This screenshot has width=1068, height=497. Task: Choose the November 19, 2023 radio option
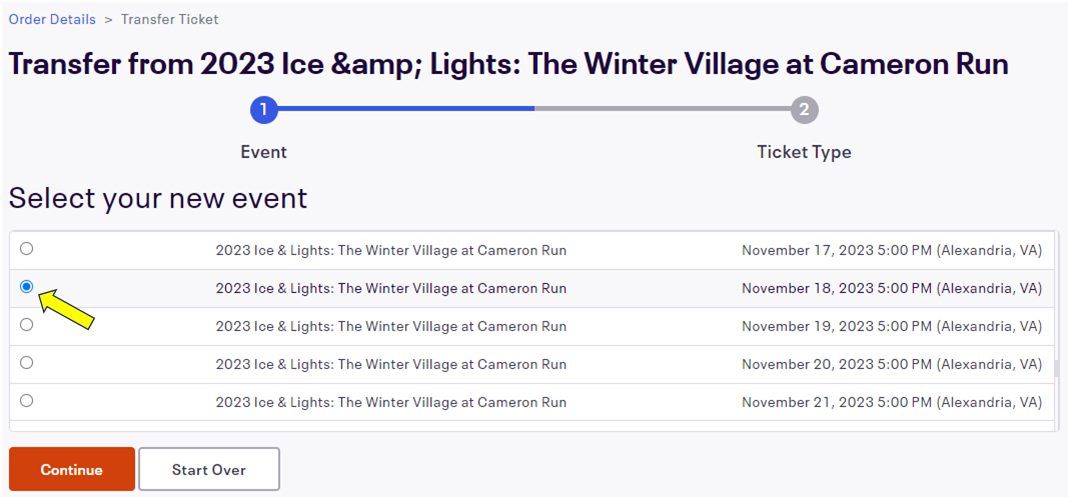pos(27,325)
